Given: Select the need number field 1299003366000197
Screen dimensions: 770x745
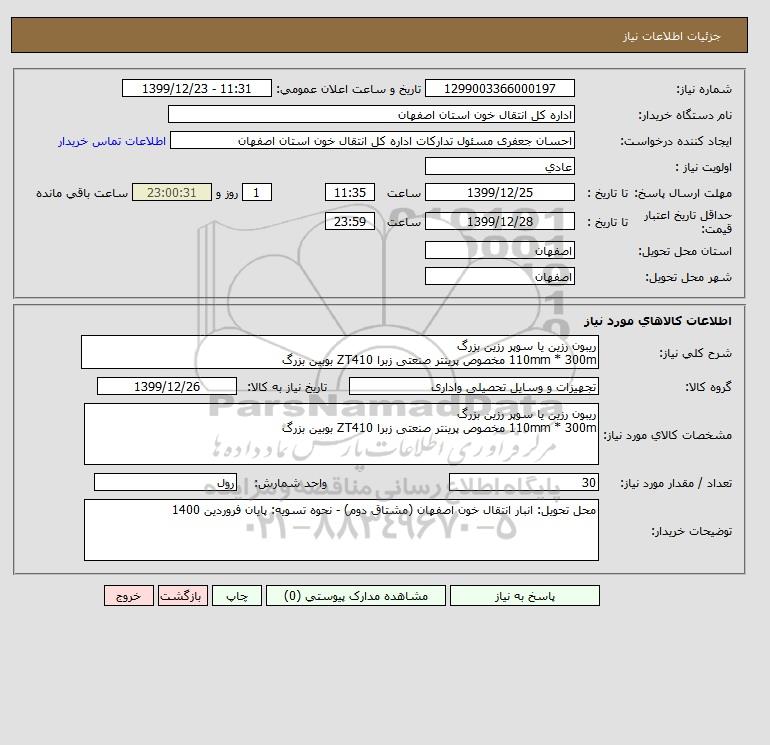Looking at the screenshot, I should (499, 88).
